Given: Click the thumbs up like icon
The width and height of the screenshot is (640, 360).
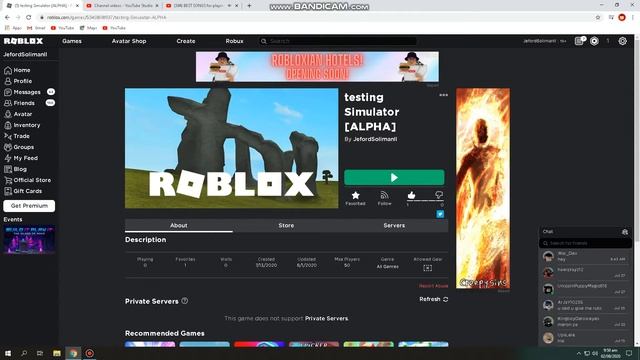Looking at the screenshot, I should tap(411, 195).
